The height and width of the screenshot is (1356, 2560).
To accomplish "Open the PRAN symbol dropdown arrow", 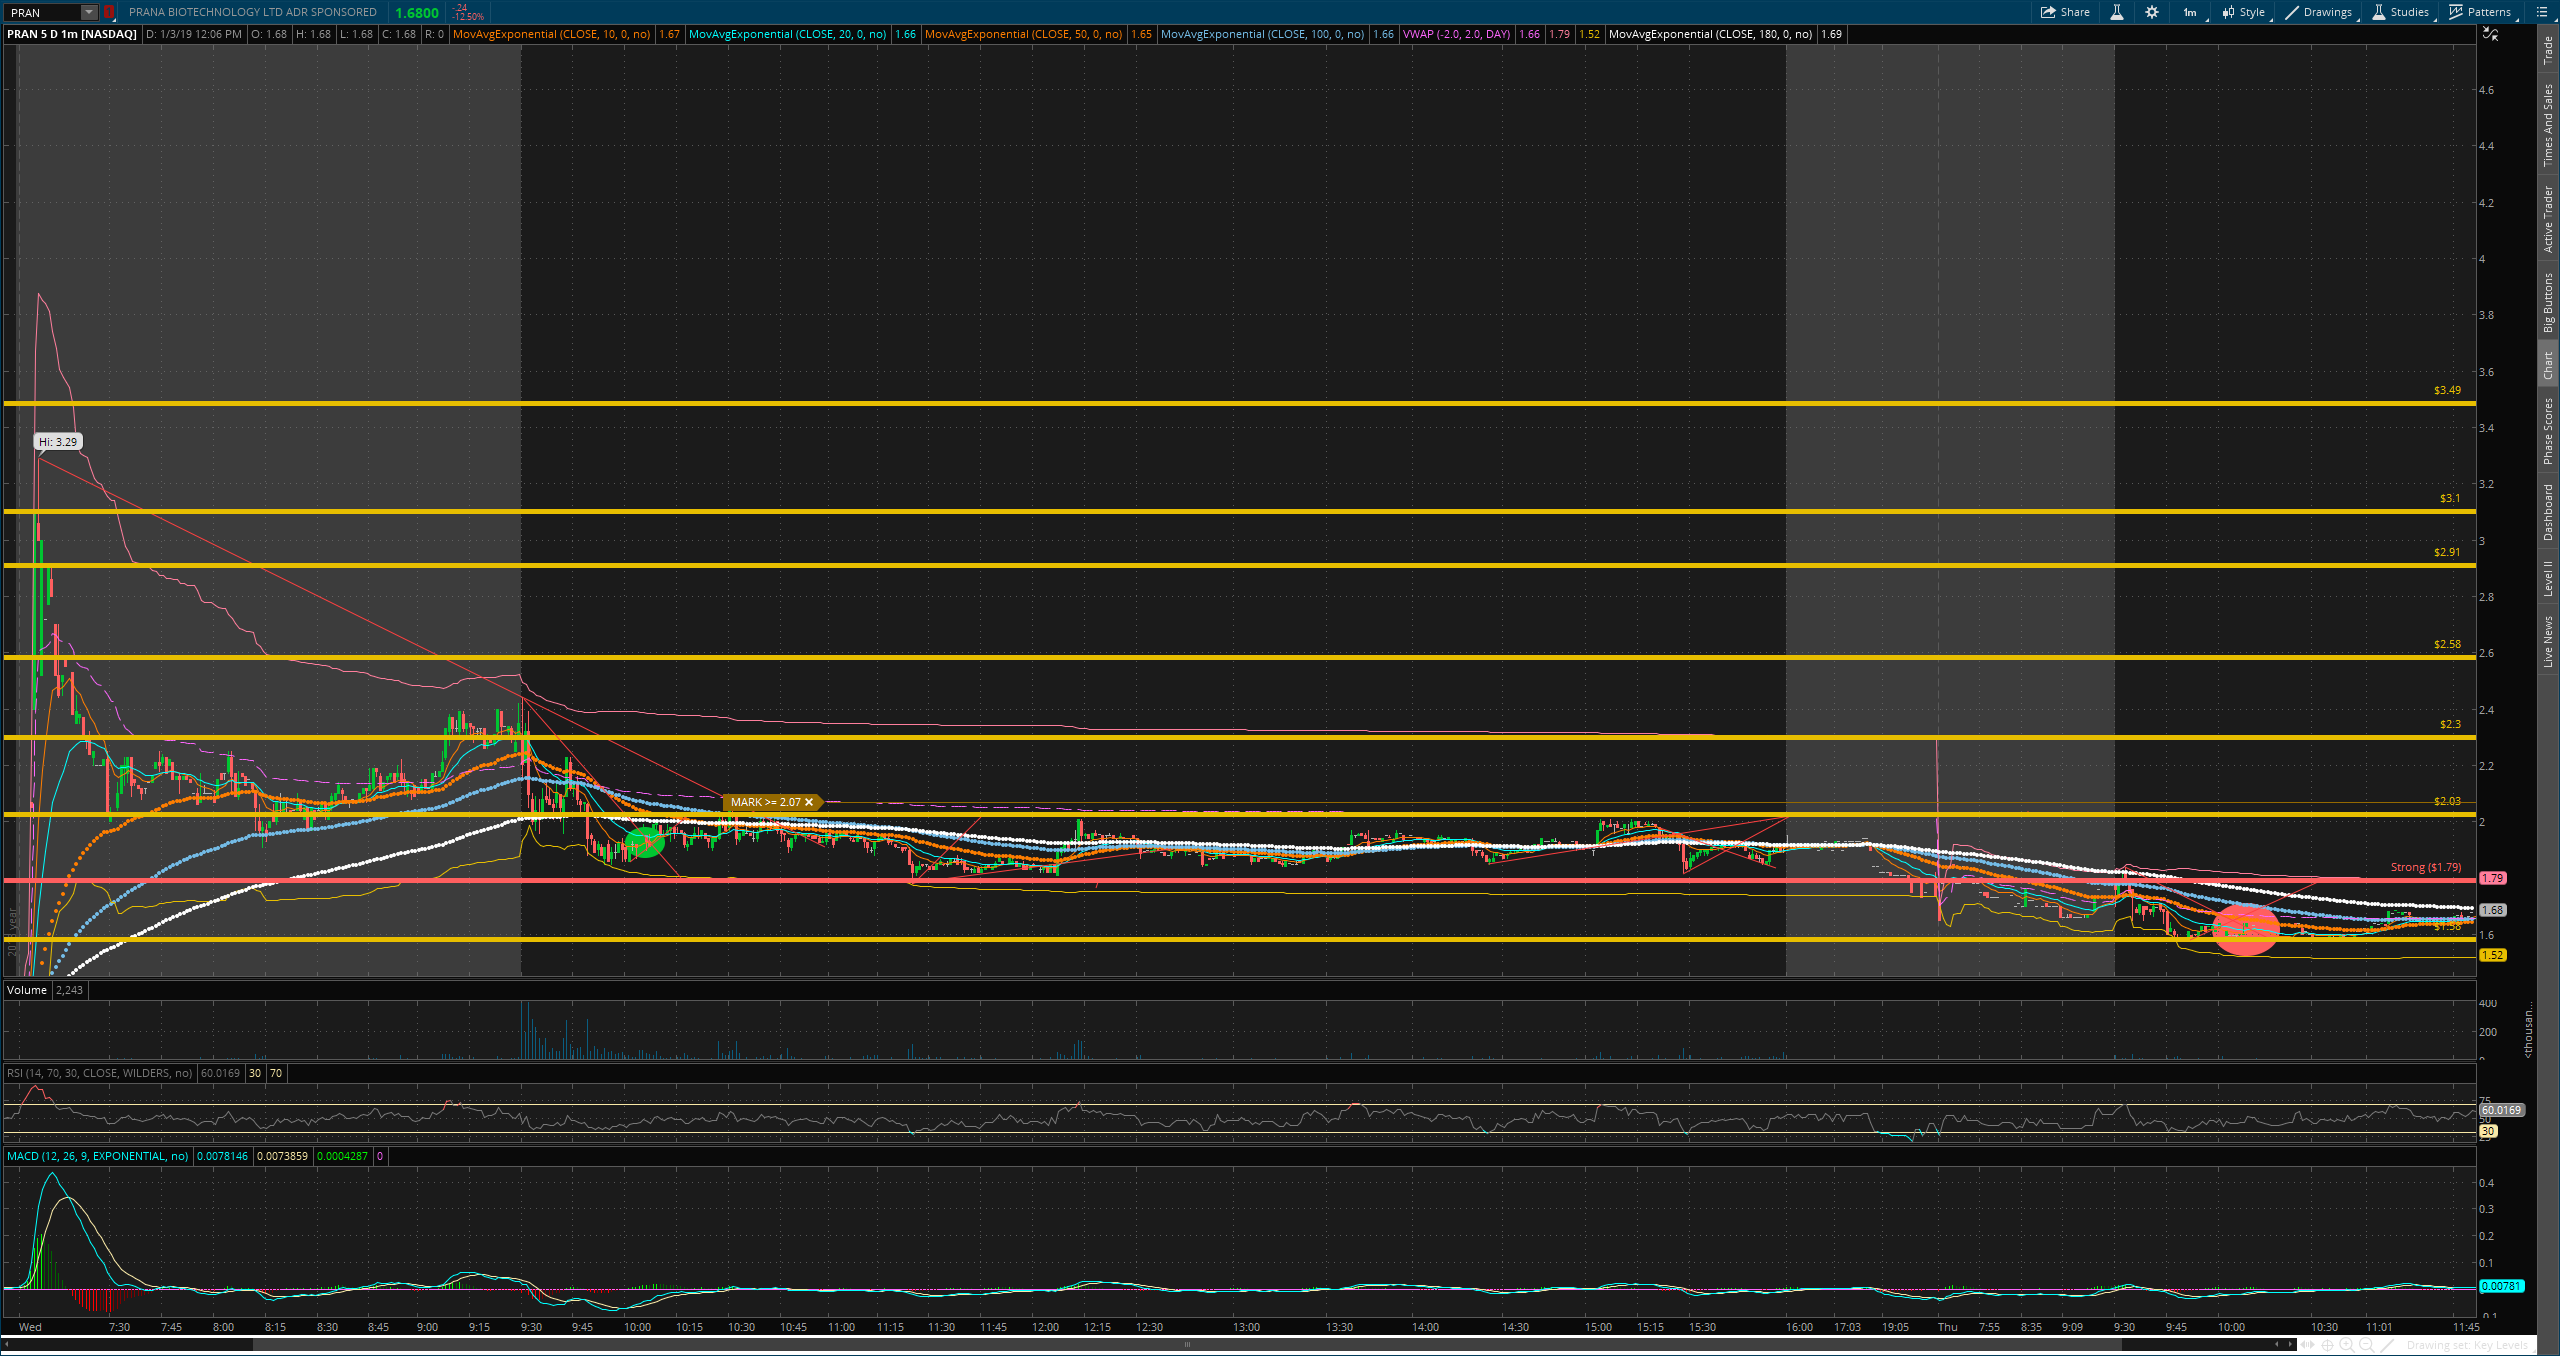I will click(89, 12).
